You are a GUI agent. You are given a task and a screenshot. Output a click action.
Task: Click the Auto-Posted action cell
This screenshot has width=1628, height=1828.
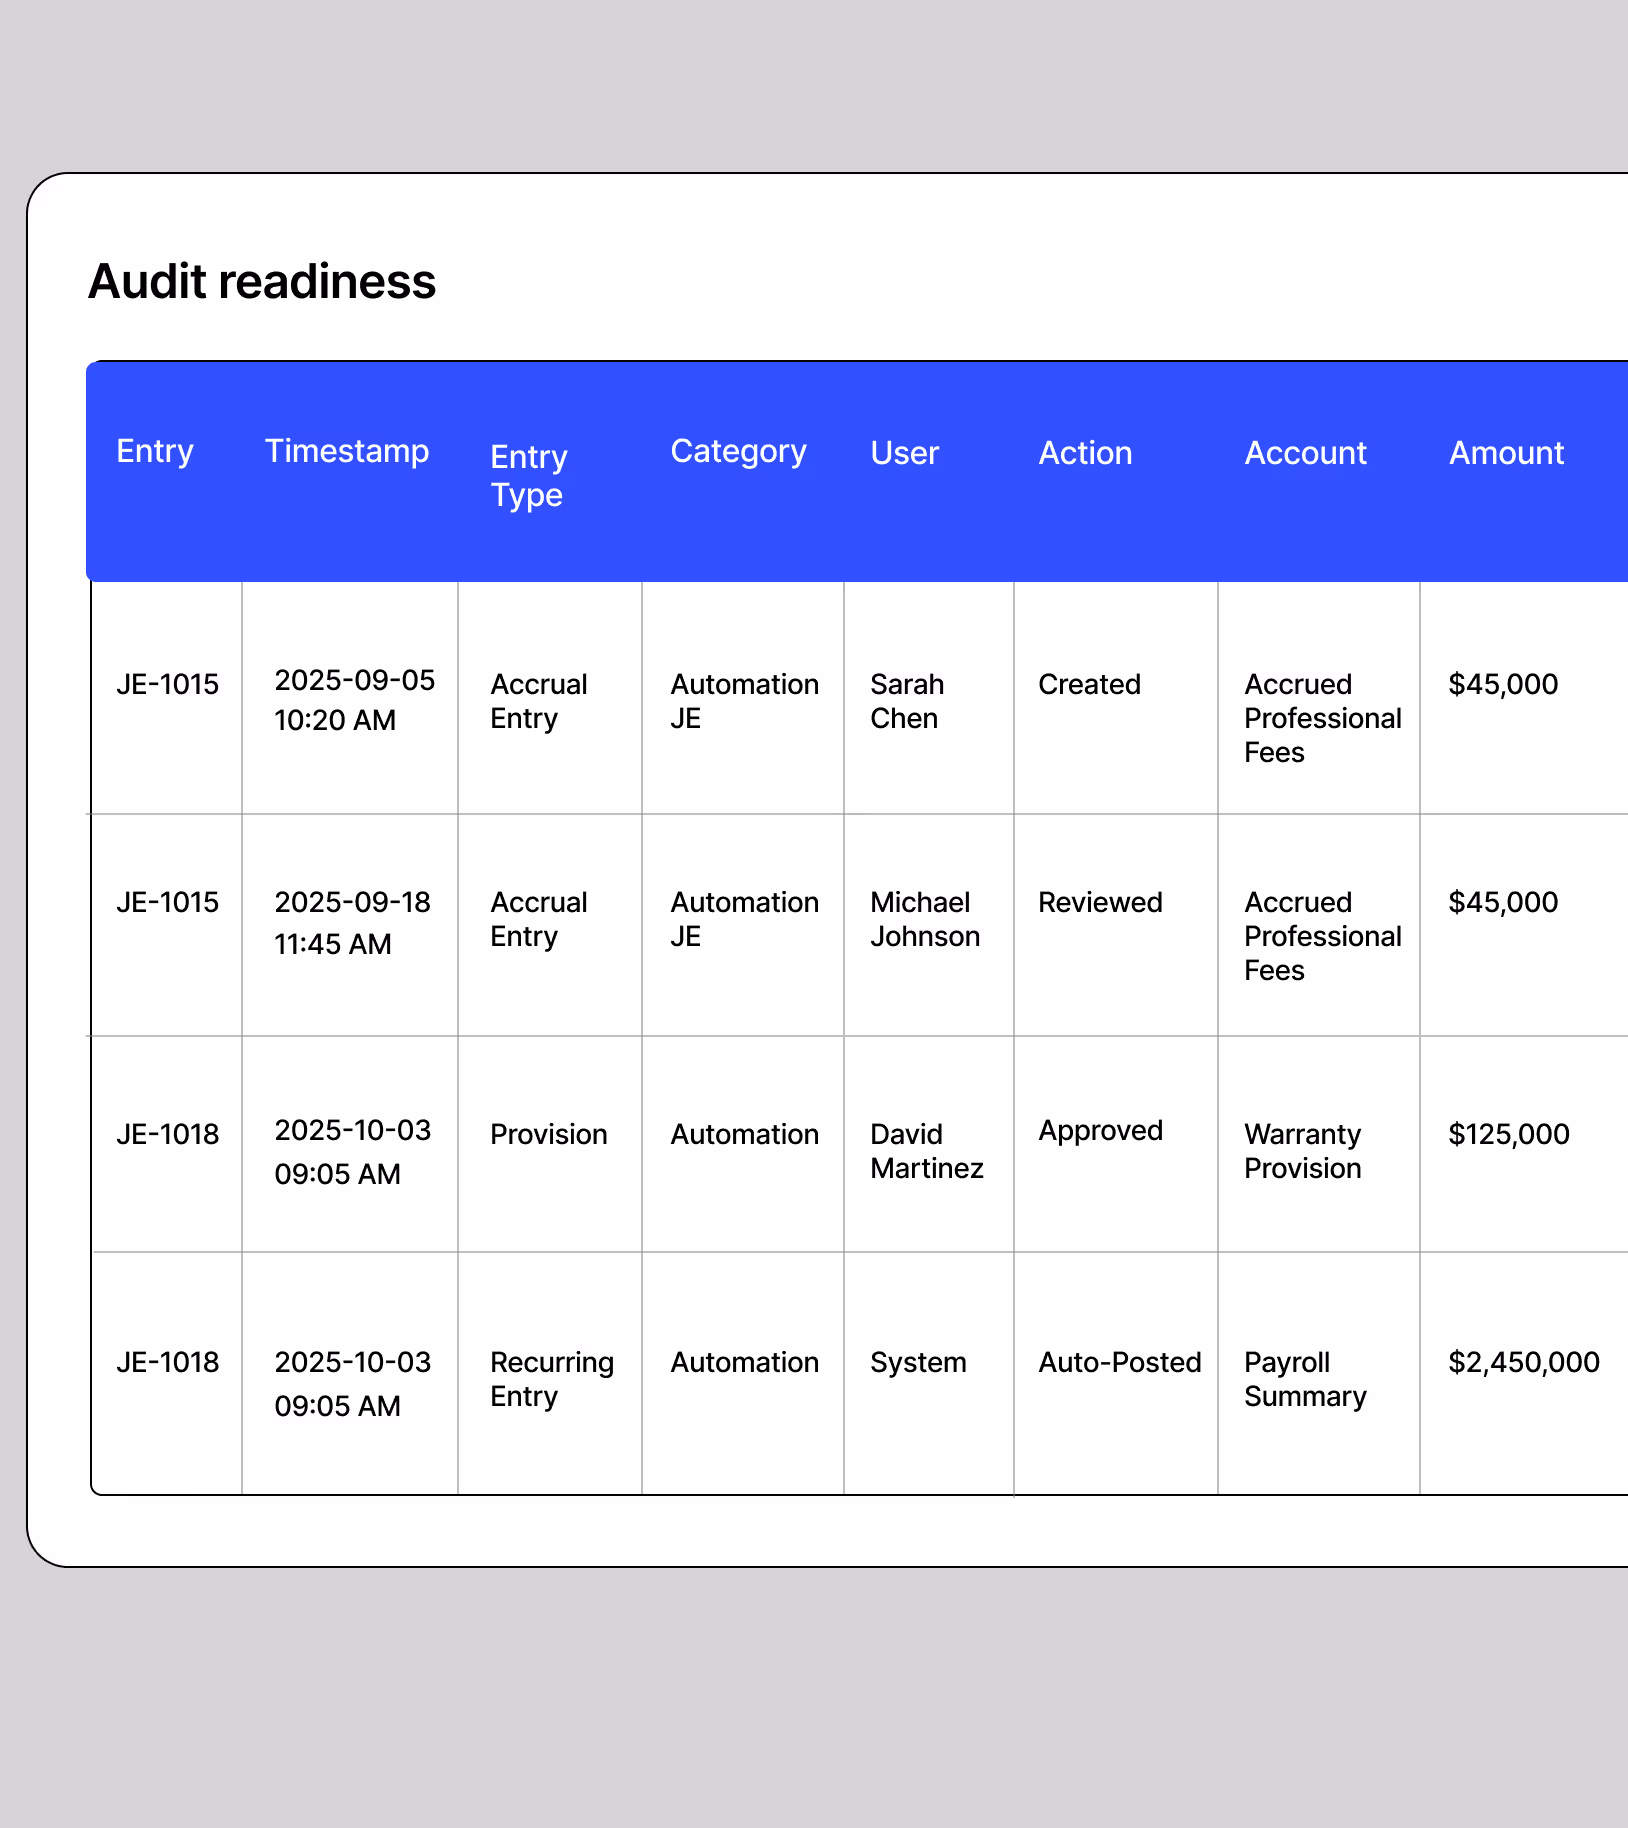pos(1120,1362)
